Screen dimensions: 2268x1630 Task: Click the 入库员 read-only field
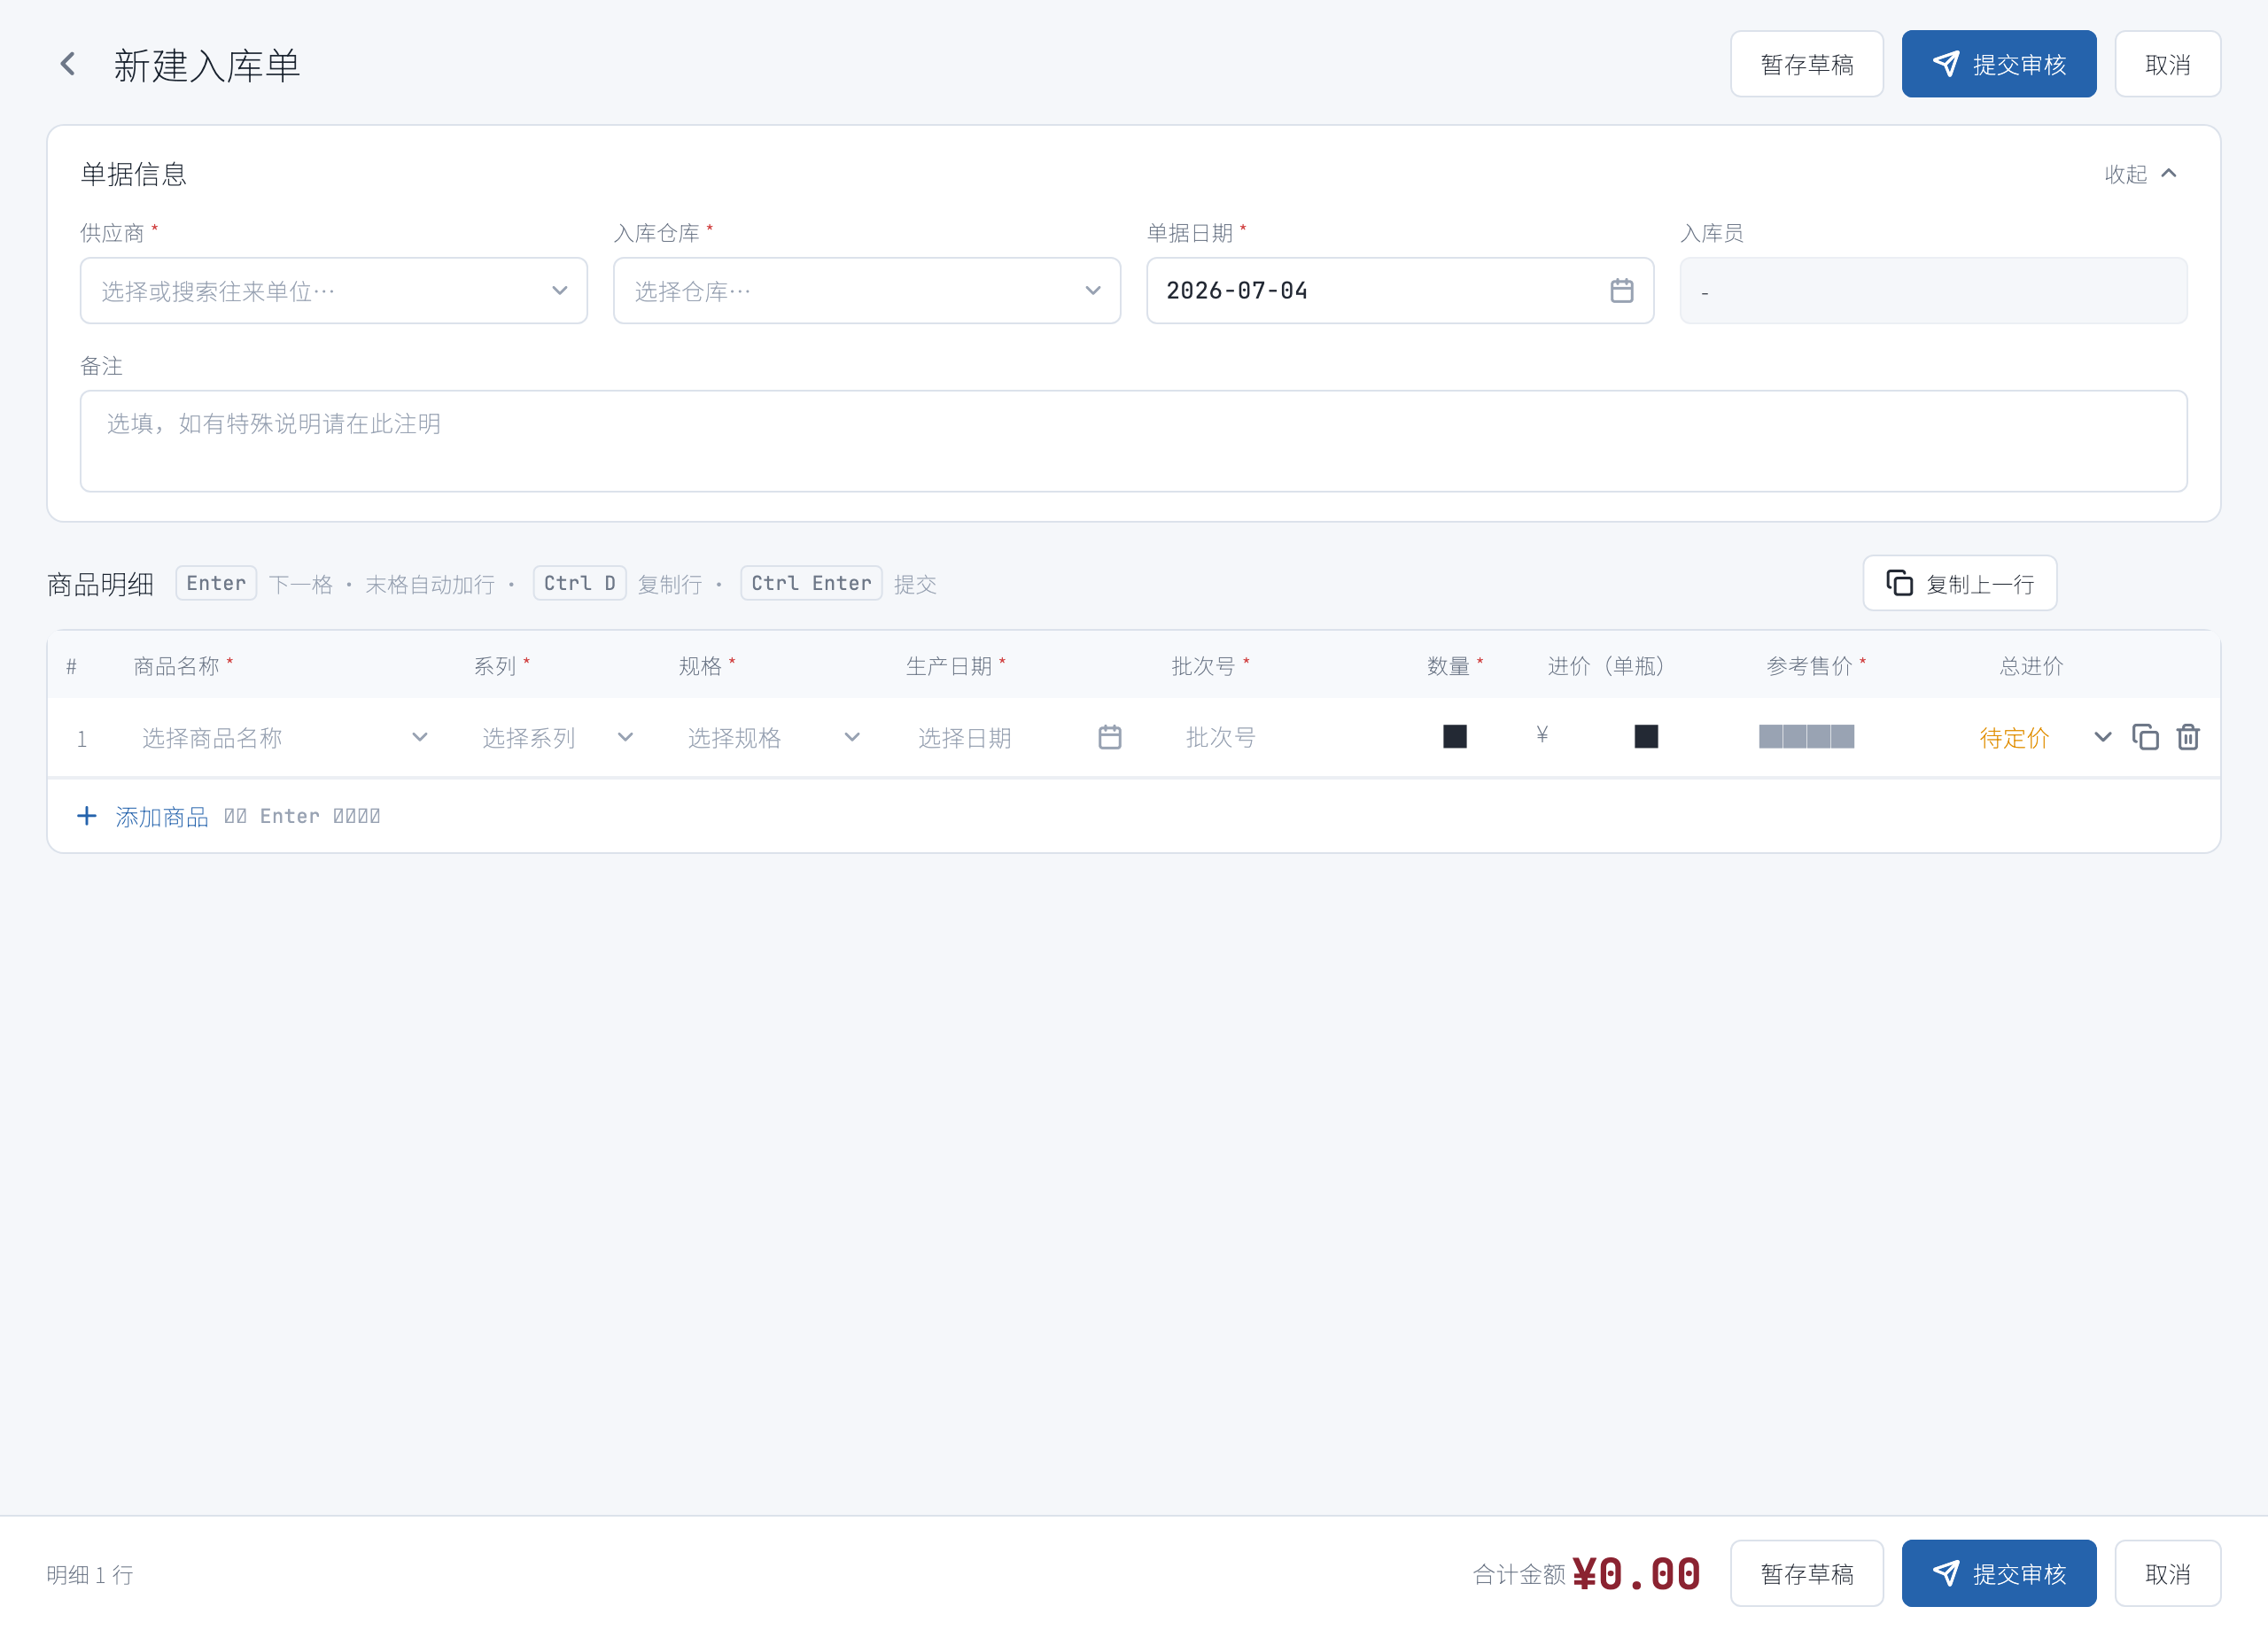(x=1933, y=291)
